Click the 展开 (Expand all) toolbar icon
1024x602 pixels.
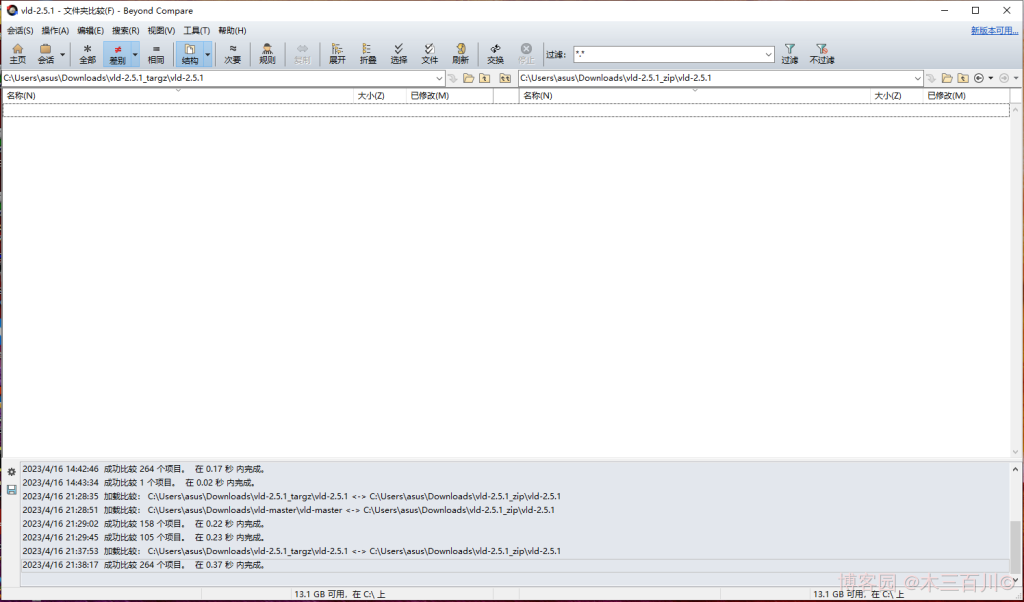pos(337,53)
